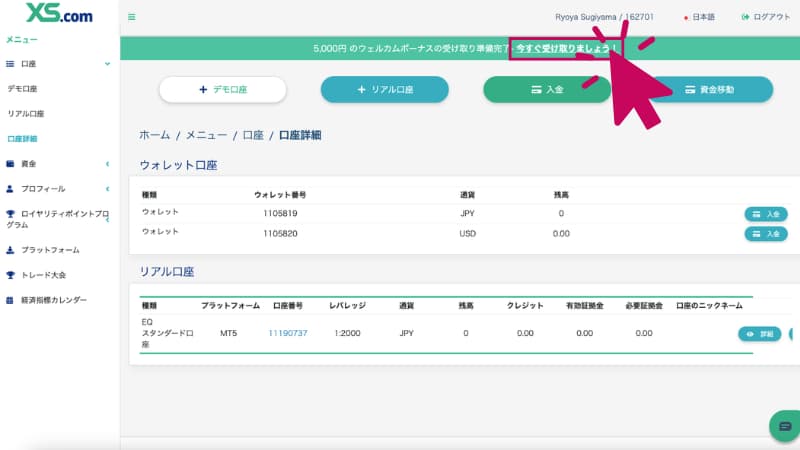Open リアル口座 in the sidebar
This screenshot has width=800, height=450.
coord(26,114)
